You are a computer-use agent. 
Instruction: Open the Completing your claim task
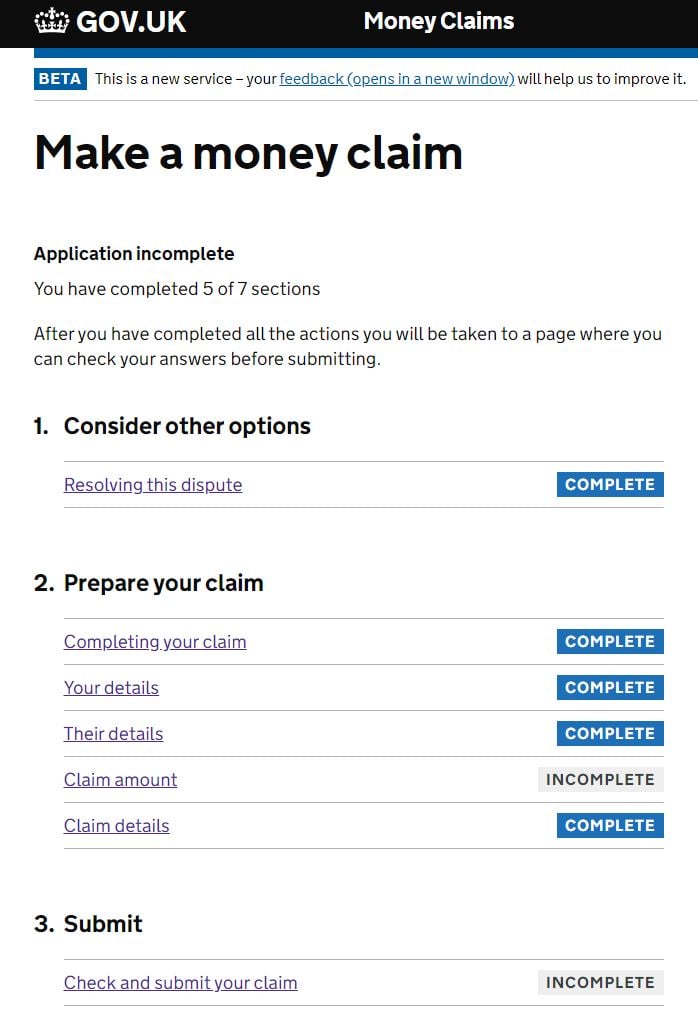[x=155, y=642]
